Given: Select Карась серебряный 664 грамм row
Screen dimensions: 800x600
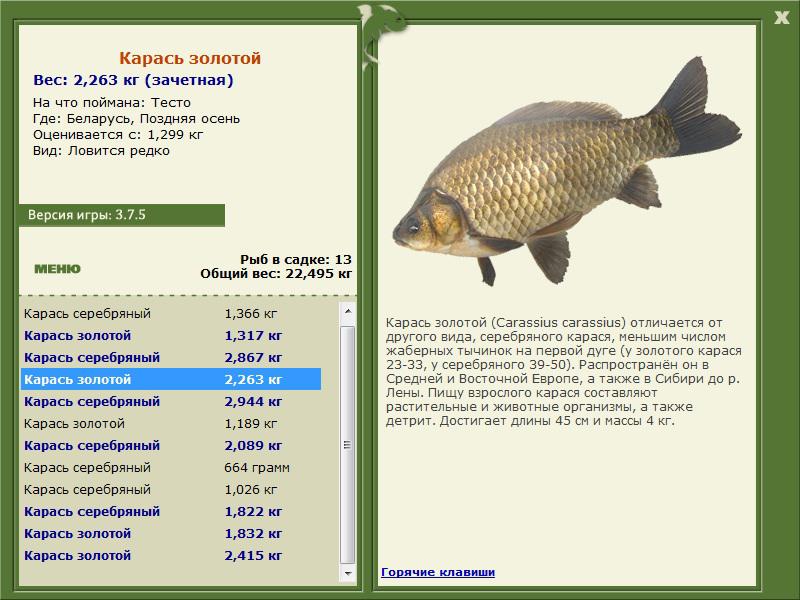Looking at the screenshot, I should pyautogui.click(x=171, y=467).
